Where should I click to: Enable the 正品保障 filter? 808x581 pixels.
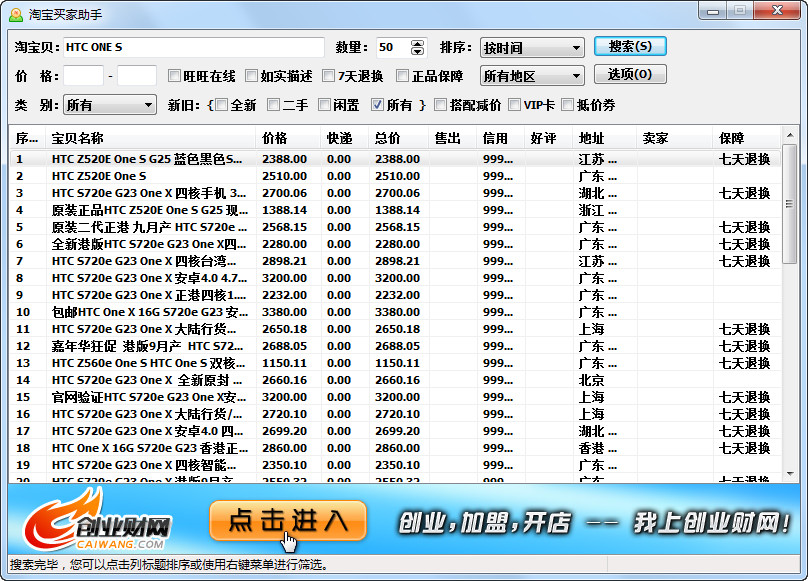[402, 76]
